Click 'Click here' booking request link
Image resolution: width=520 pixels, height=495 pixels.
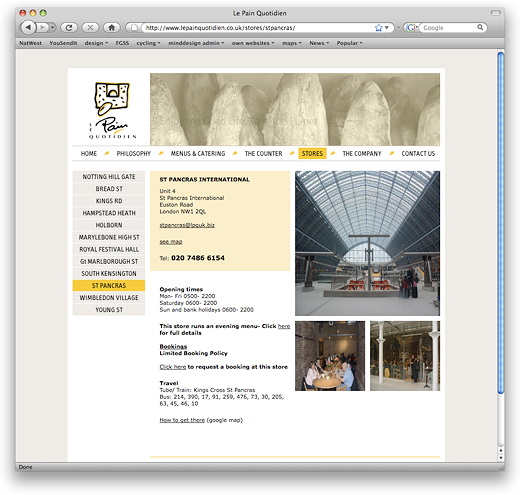tap(173, 367)
